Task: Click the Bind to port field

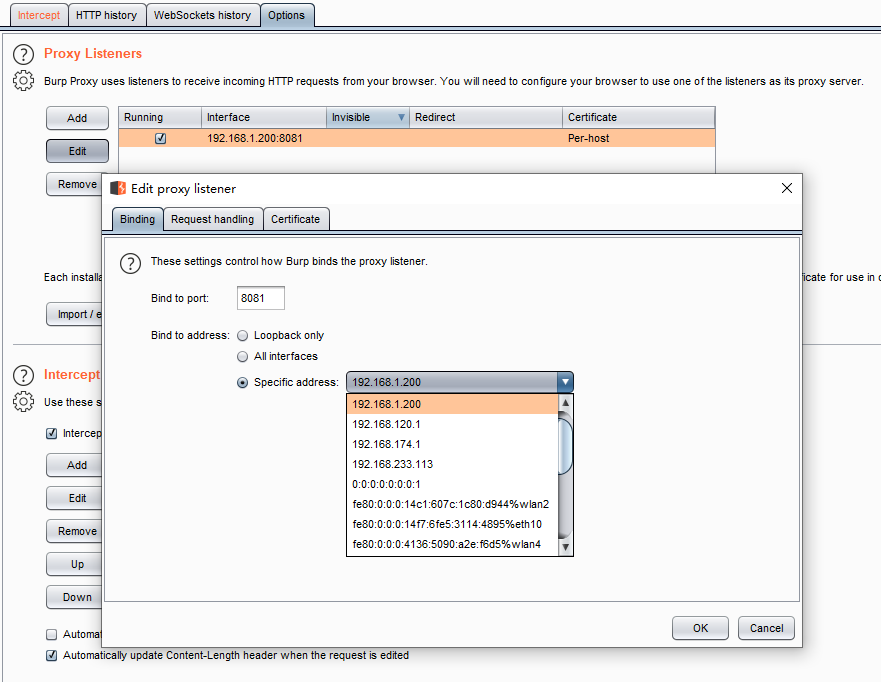Action: pos(261,298)
